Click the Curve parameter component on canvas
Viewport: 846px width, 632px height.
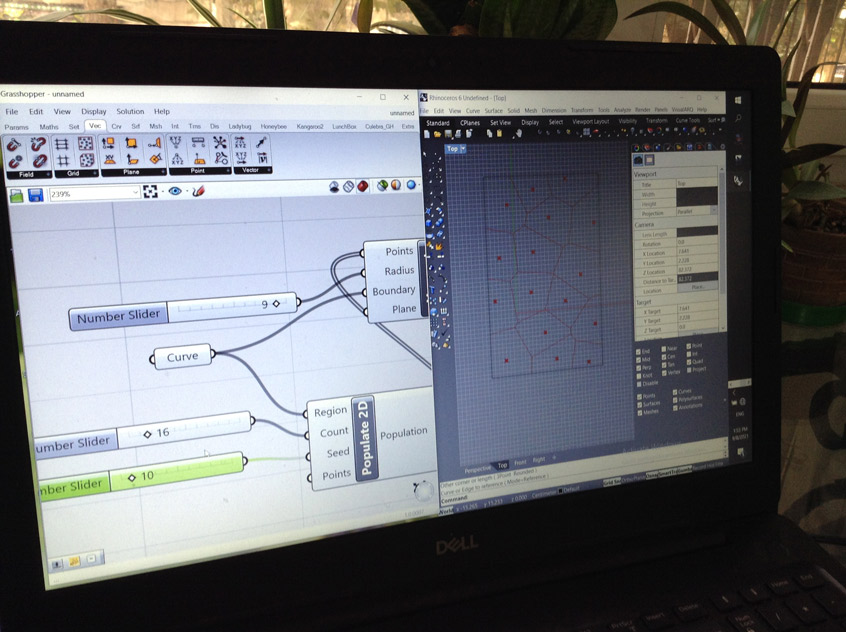point(183,357)
